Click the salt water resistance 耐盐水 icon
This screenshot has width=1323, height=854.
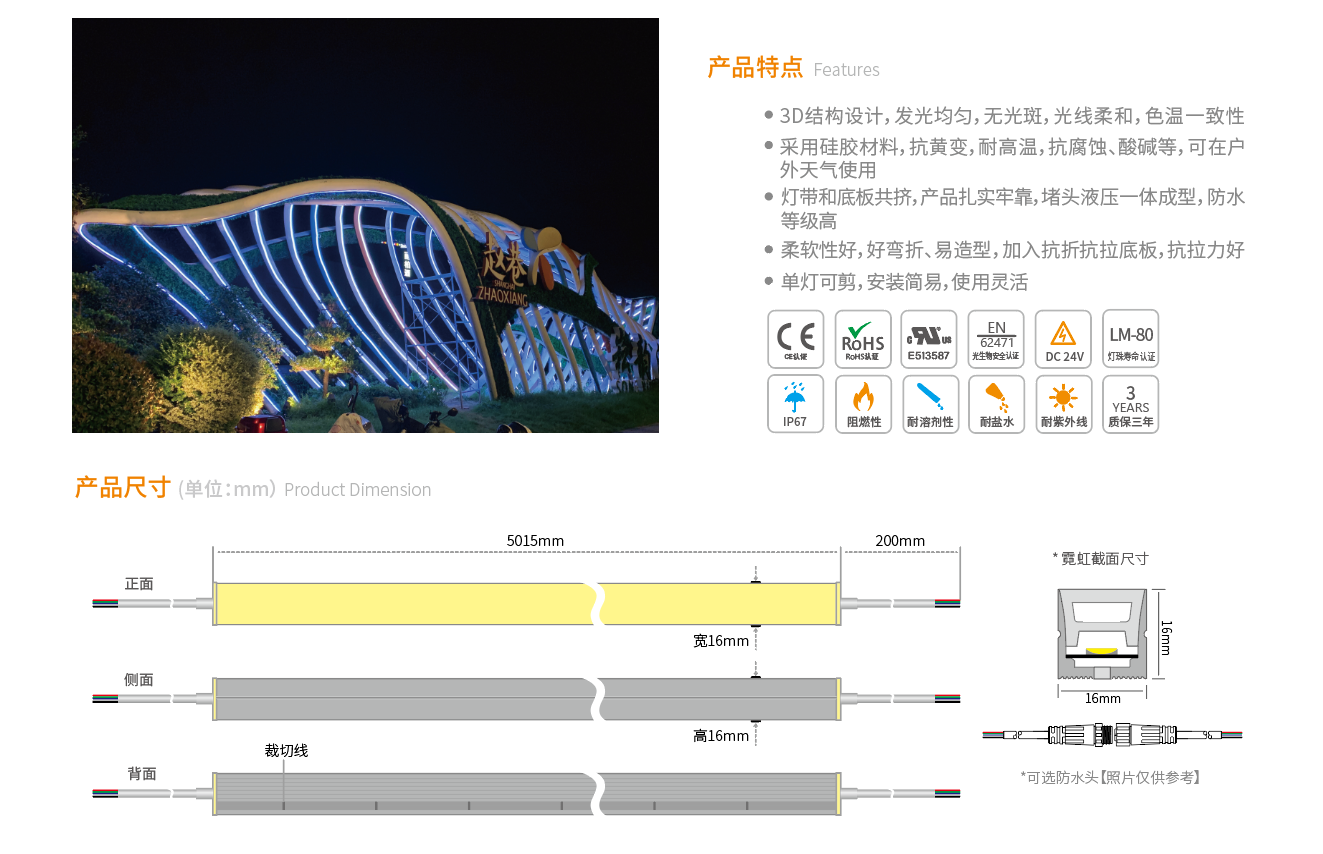[996, 404]
